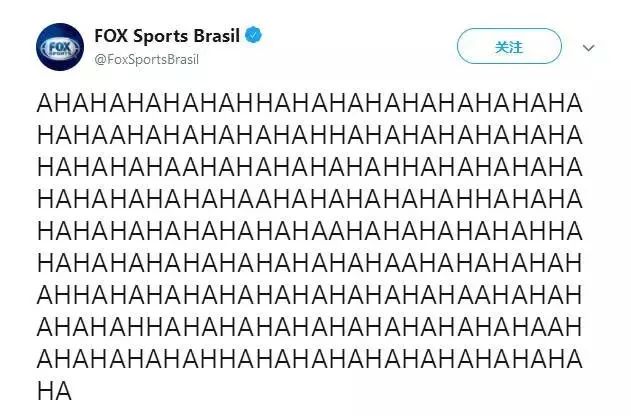Click the word FOX in the account name
Viewport: 631px width, 416px height.
pos(111,36)
